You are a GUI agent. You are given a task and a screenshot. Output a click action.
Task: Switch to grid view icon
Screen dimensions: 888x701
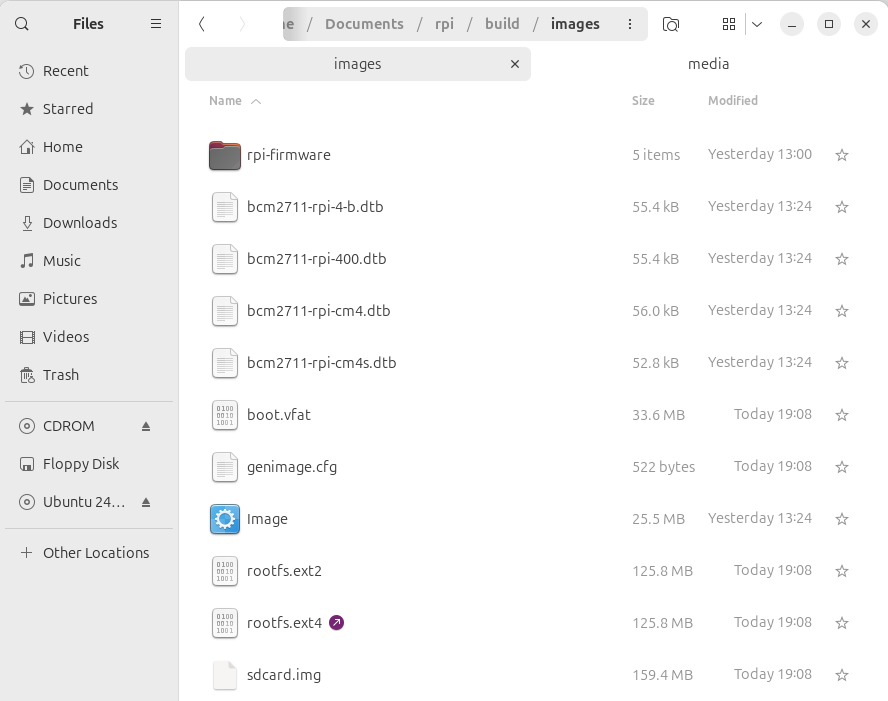click(x=729, y=24)
